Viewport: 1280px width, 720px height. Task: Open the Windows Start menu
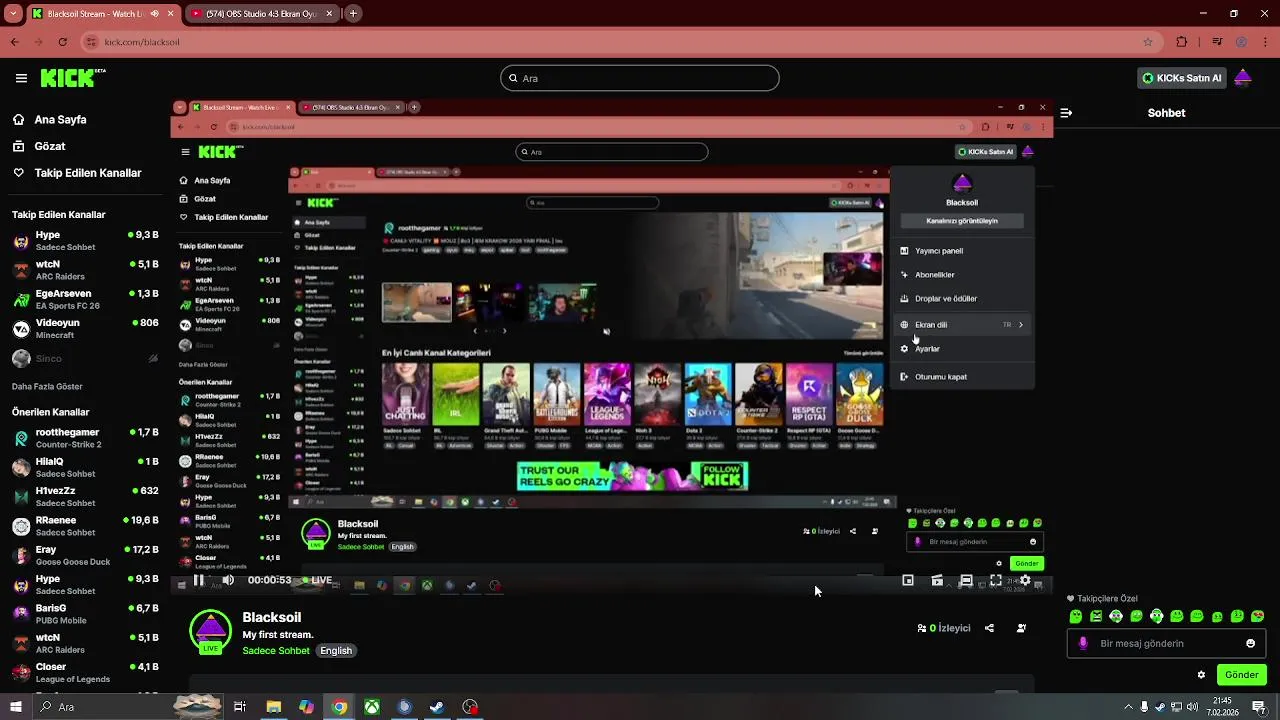click(15, 707)
